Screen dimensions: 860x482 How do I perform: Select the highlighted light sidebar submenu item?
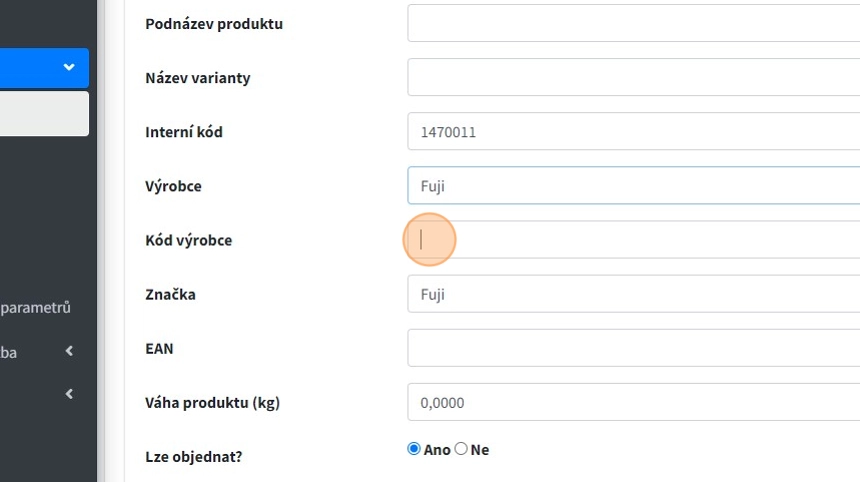tap(44, 114)
